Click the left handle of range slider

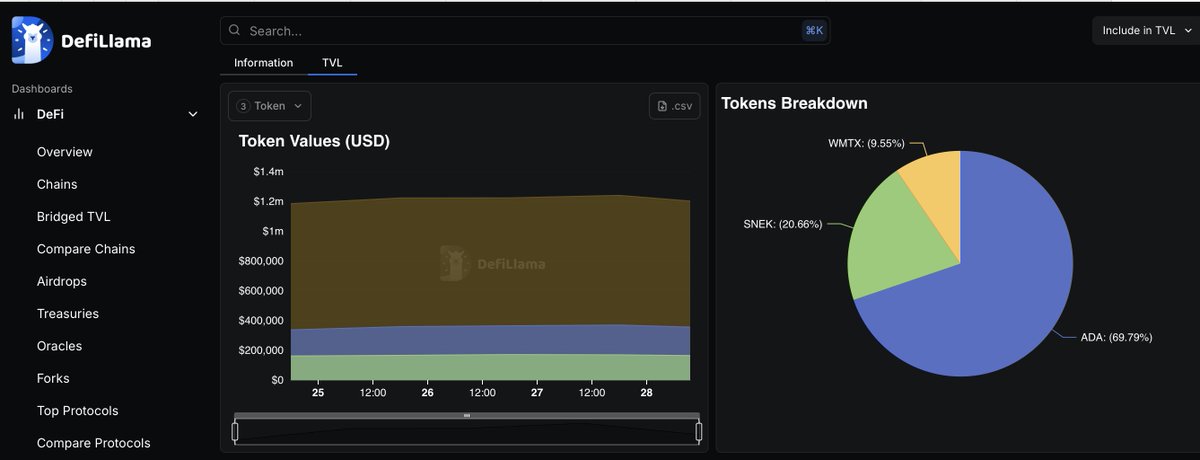click(x=235, y=432)
